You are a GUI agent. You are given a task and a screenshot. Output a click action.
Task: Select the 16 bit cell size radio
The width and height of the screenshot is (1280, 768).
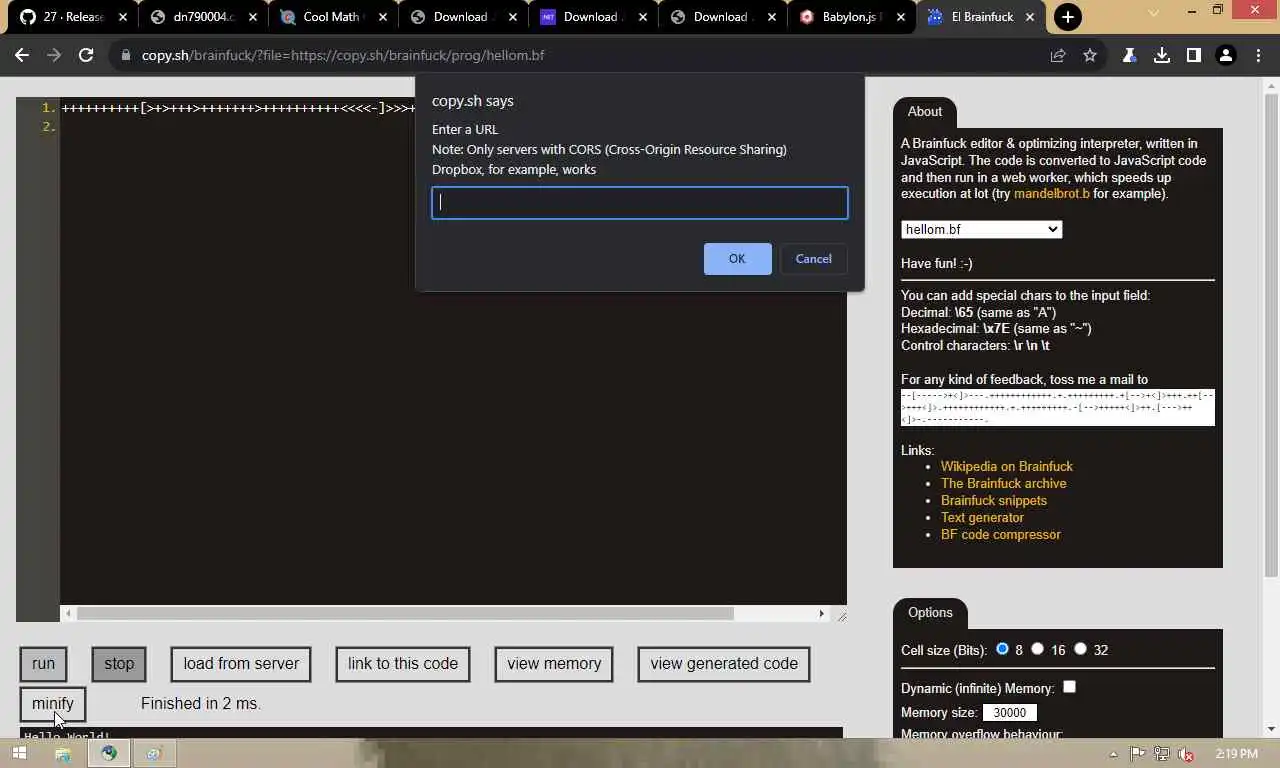(1037, 649)
